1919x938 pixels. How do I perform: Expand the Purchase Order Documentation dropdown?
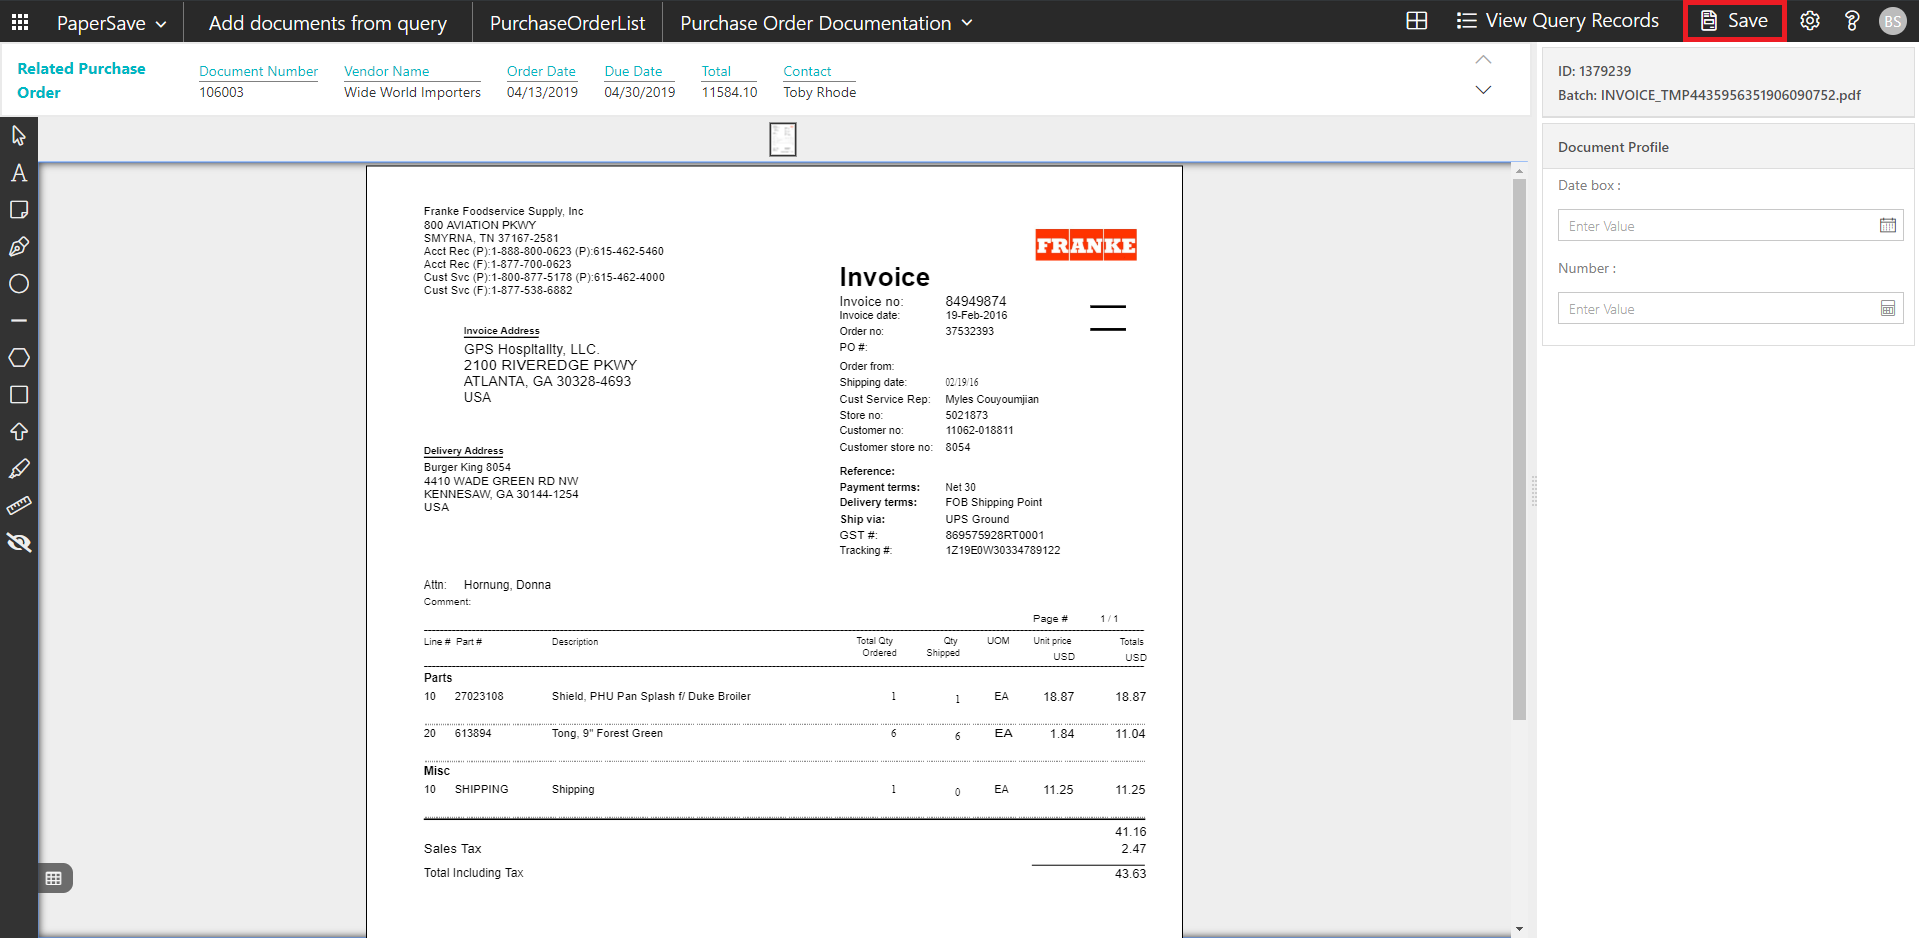pyautogui.click(x=826, y=23)
